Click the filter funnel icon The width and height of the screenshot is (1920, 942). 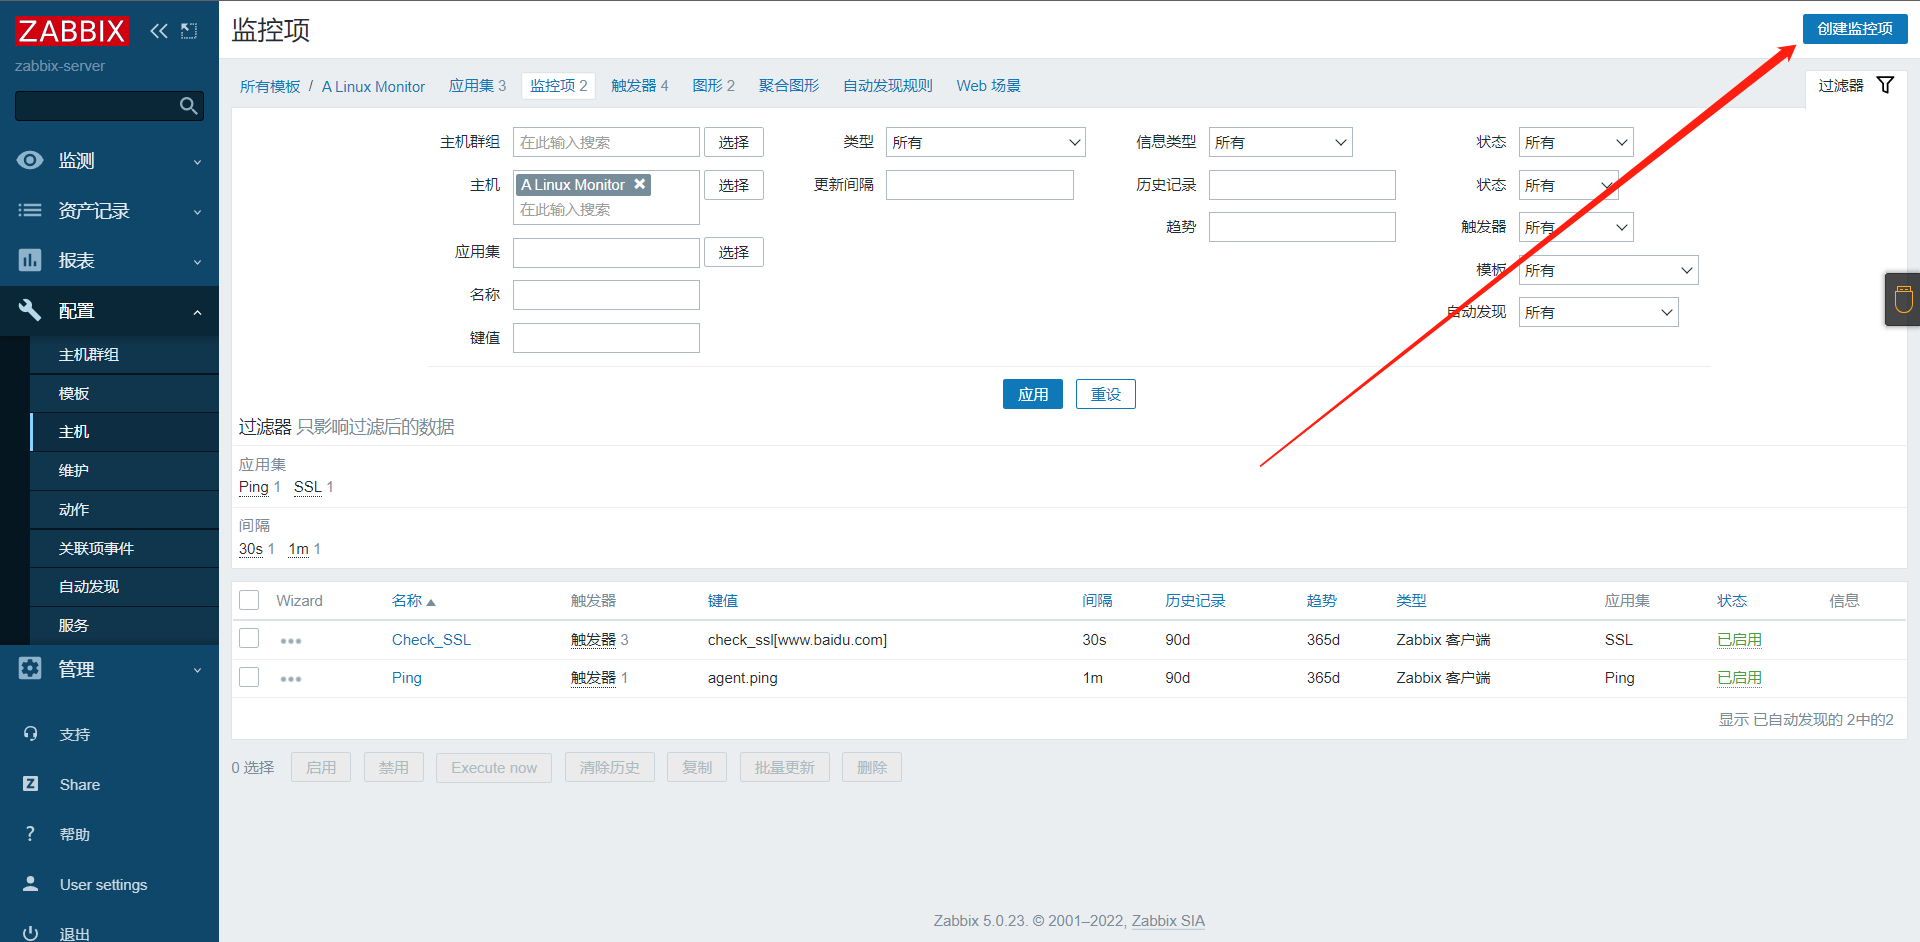coord(1885,85)
